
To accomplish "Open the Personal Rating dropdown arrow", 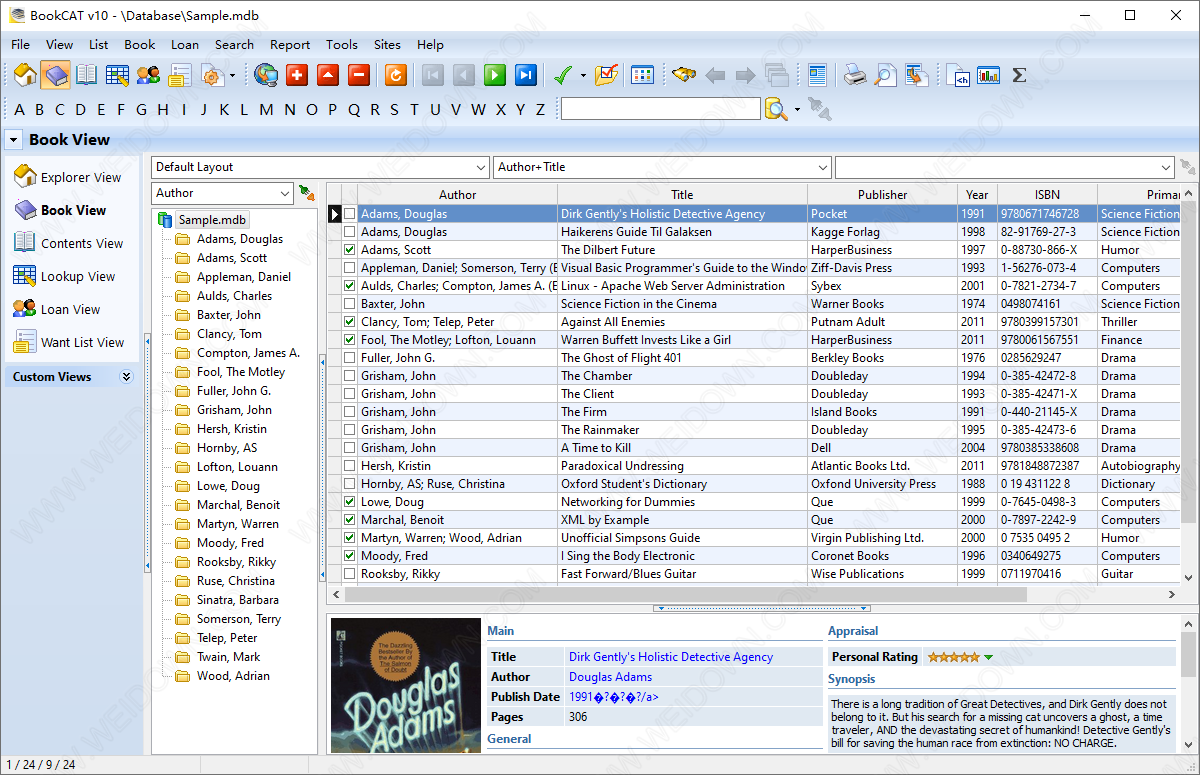I will pyautogui.click(x=989, y=657).
